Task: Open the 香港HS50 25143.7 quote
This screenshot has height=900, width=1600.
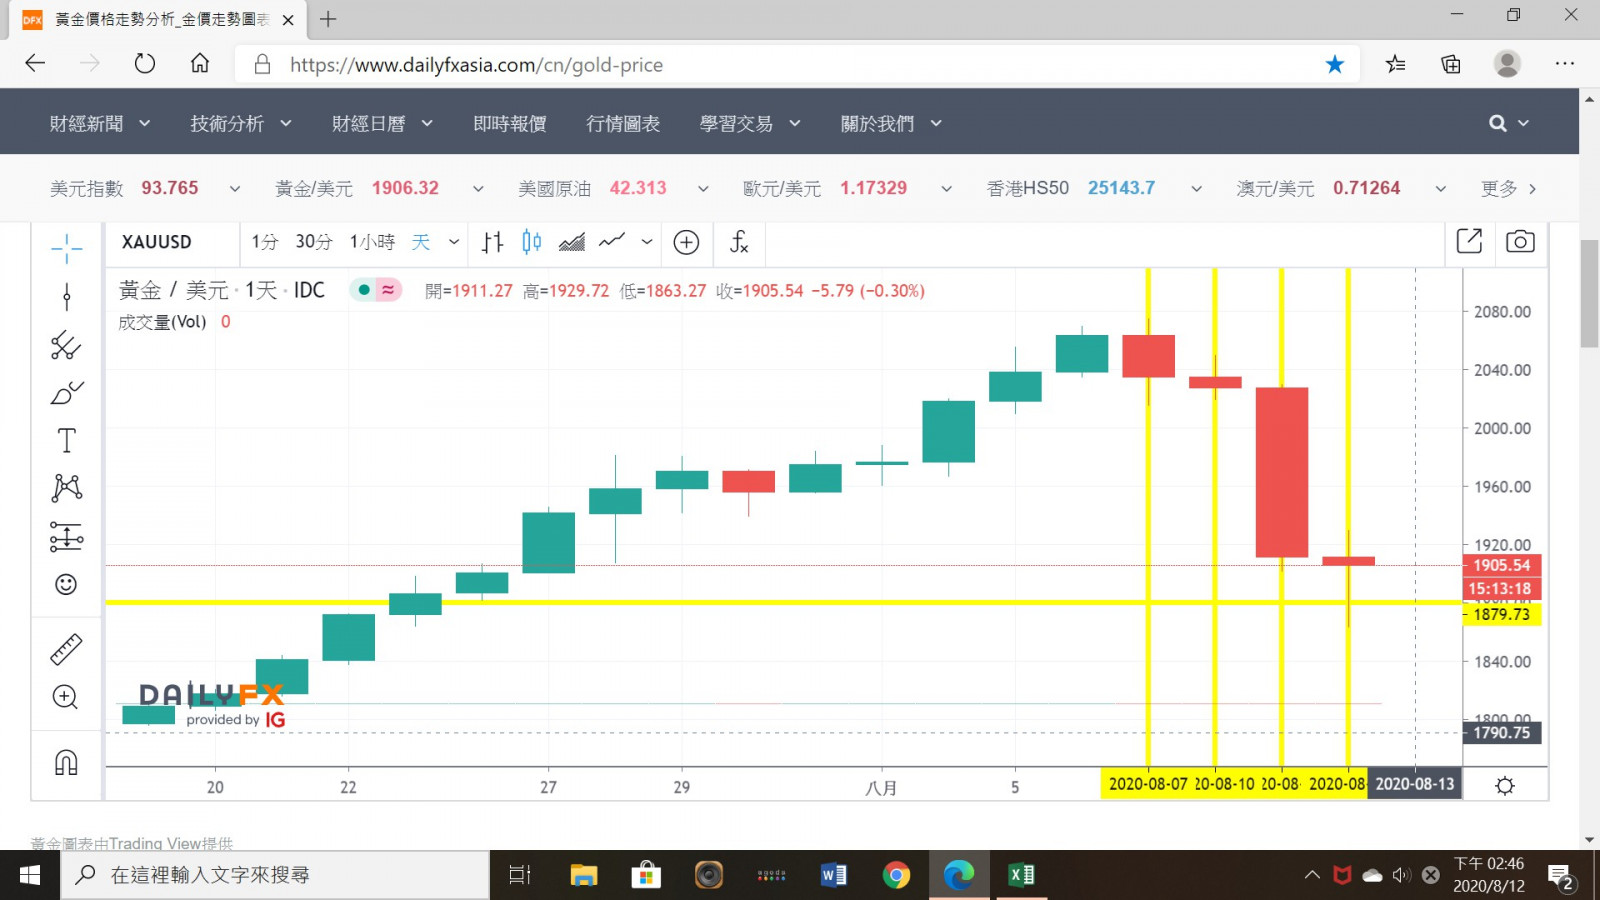Action: point(1071,188)
